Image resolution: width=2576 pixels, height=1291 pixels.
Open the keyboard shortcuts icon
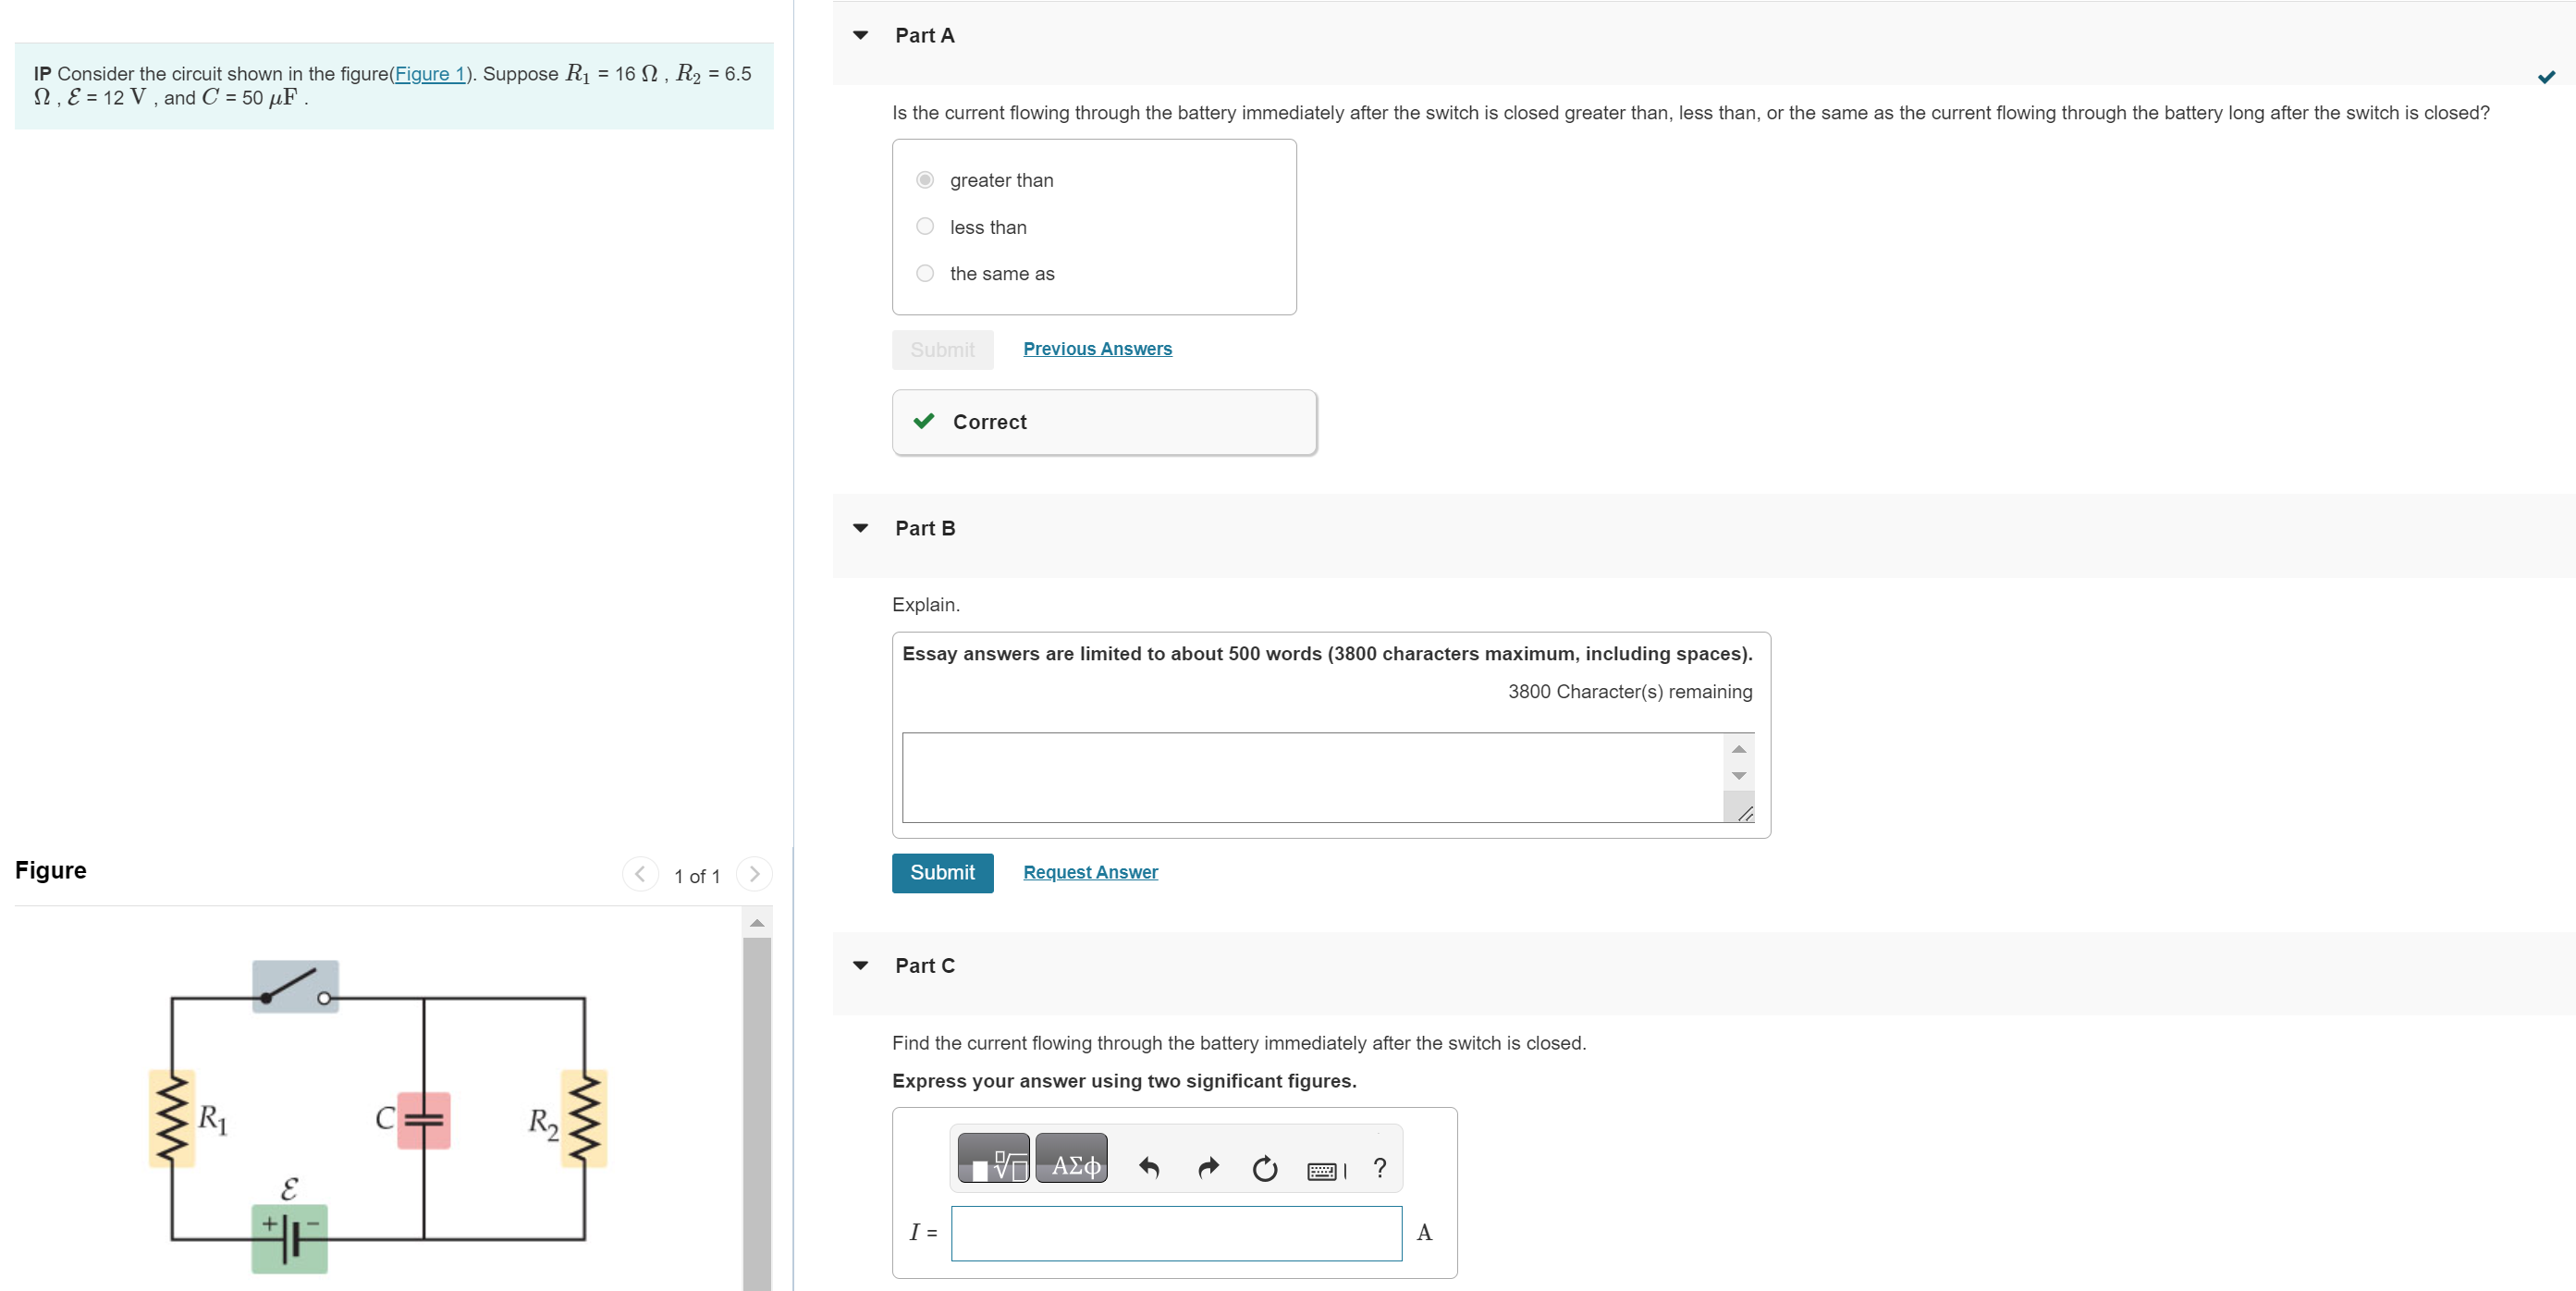(1324, 1170)
